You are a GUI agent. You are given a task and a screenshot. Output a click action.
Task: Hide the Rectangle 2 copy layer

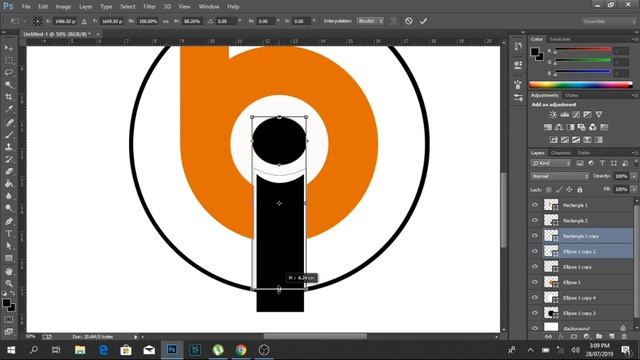(535, 236)
